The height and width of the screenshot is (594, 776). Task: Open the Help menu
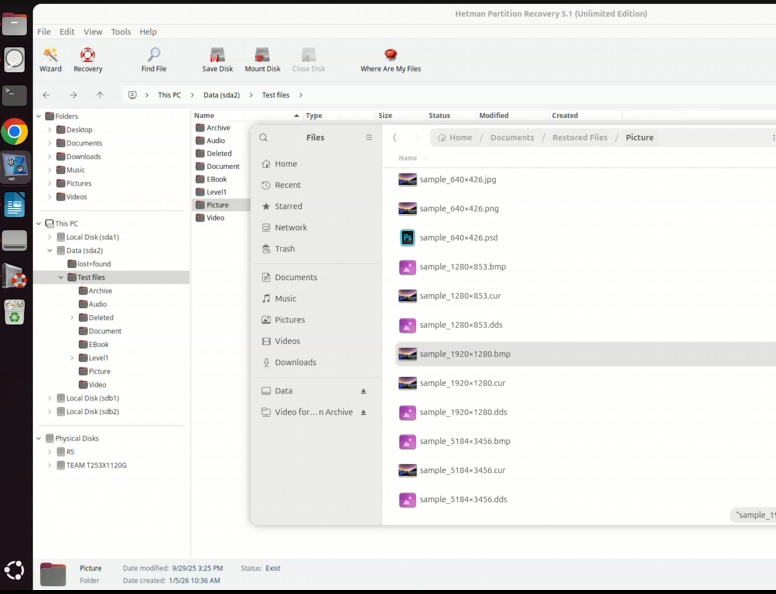click(x=148, y=32)
